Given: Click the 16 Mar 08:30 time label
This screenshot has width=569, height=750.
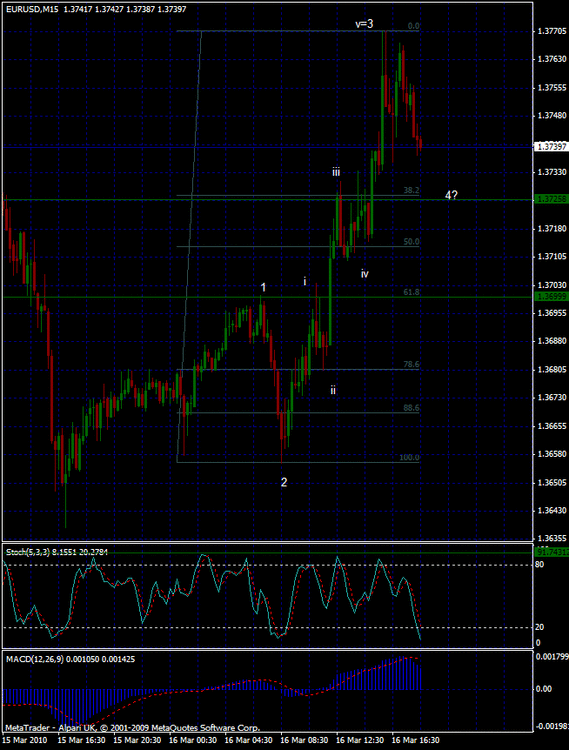Looking at the screenshot, I should [304, 740].
